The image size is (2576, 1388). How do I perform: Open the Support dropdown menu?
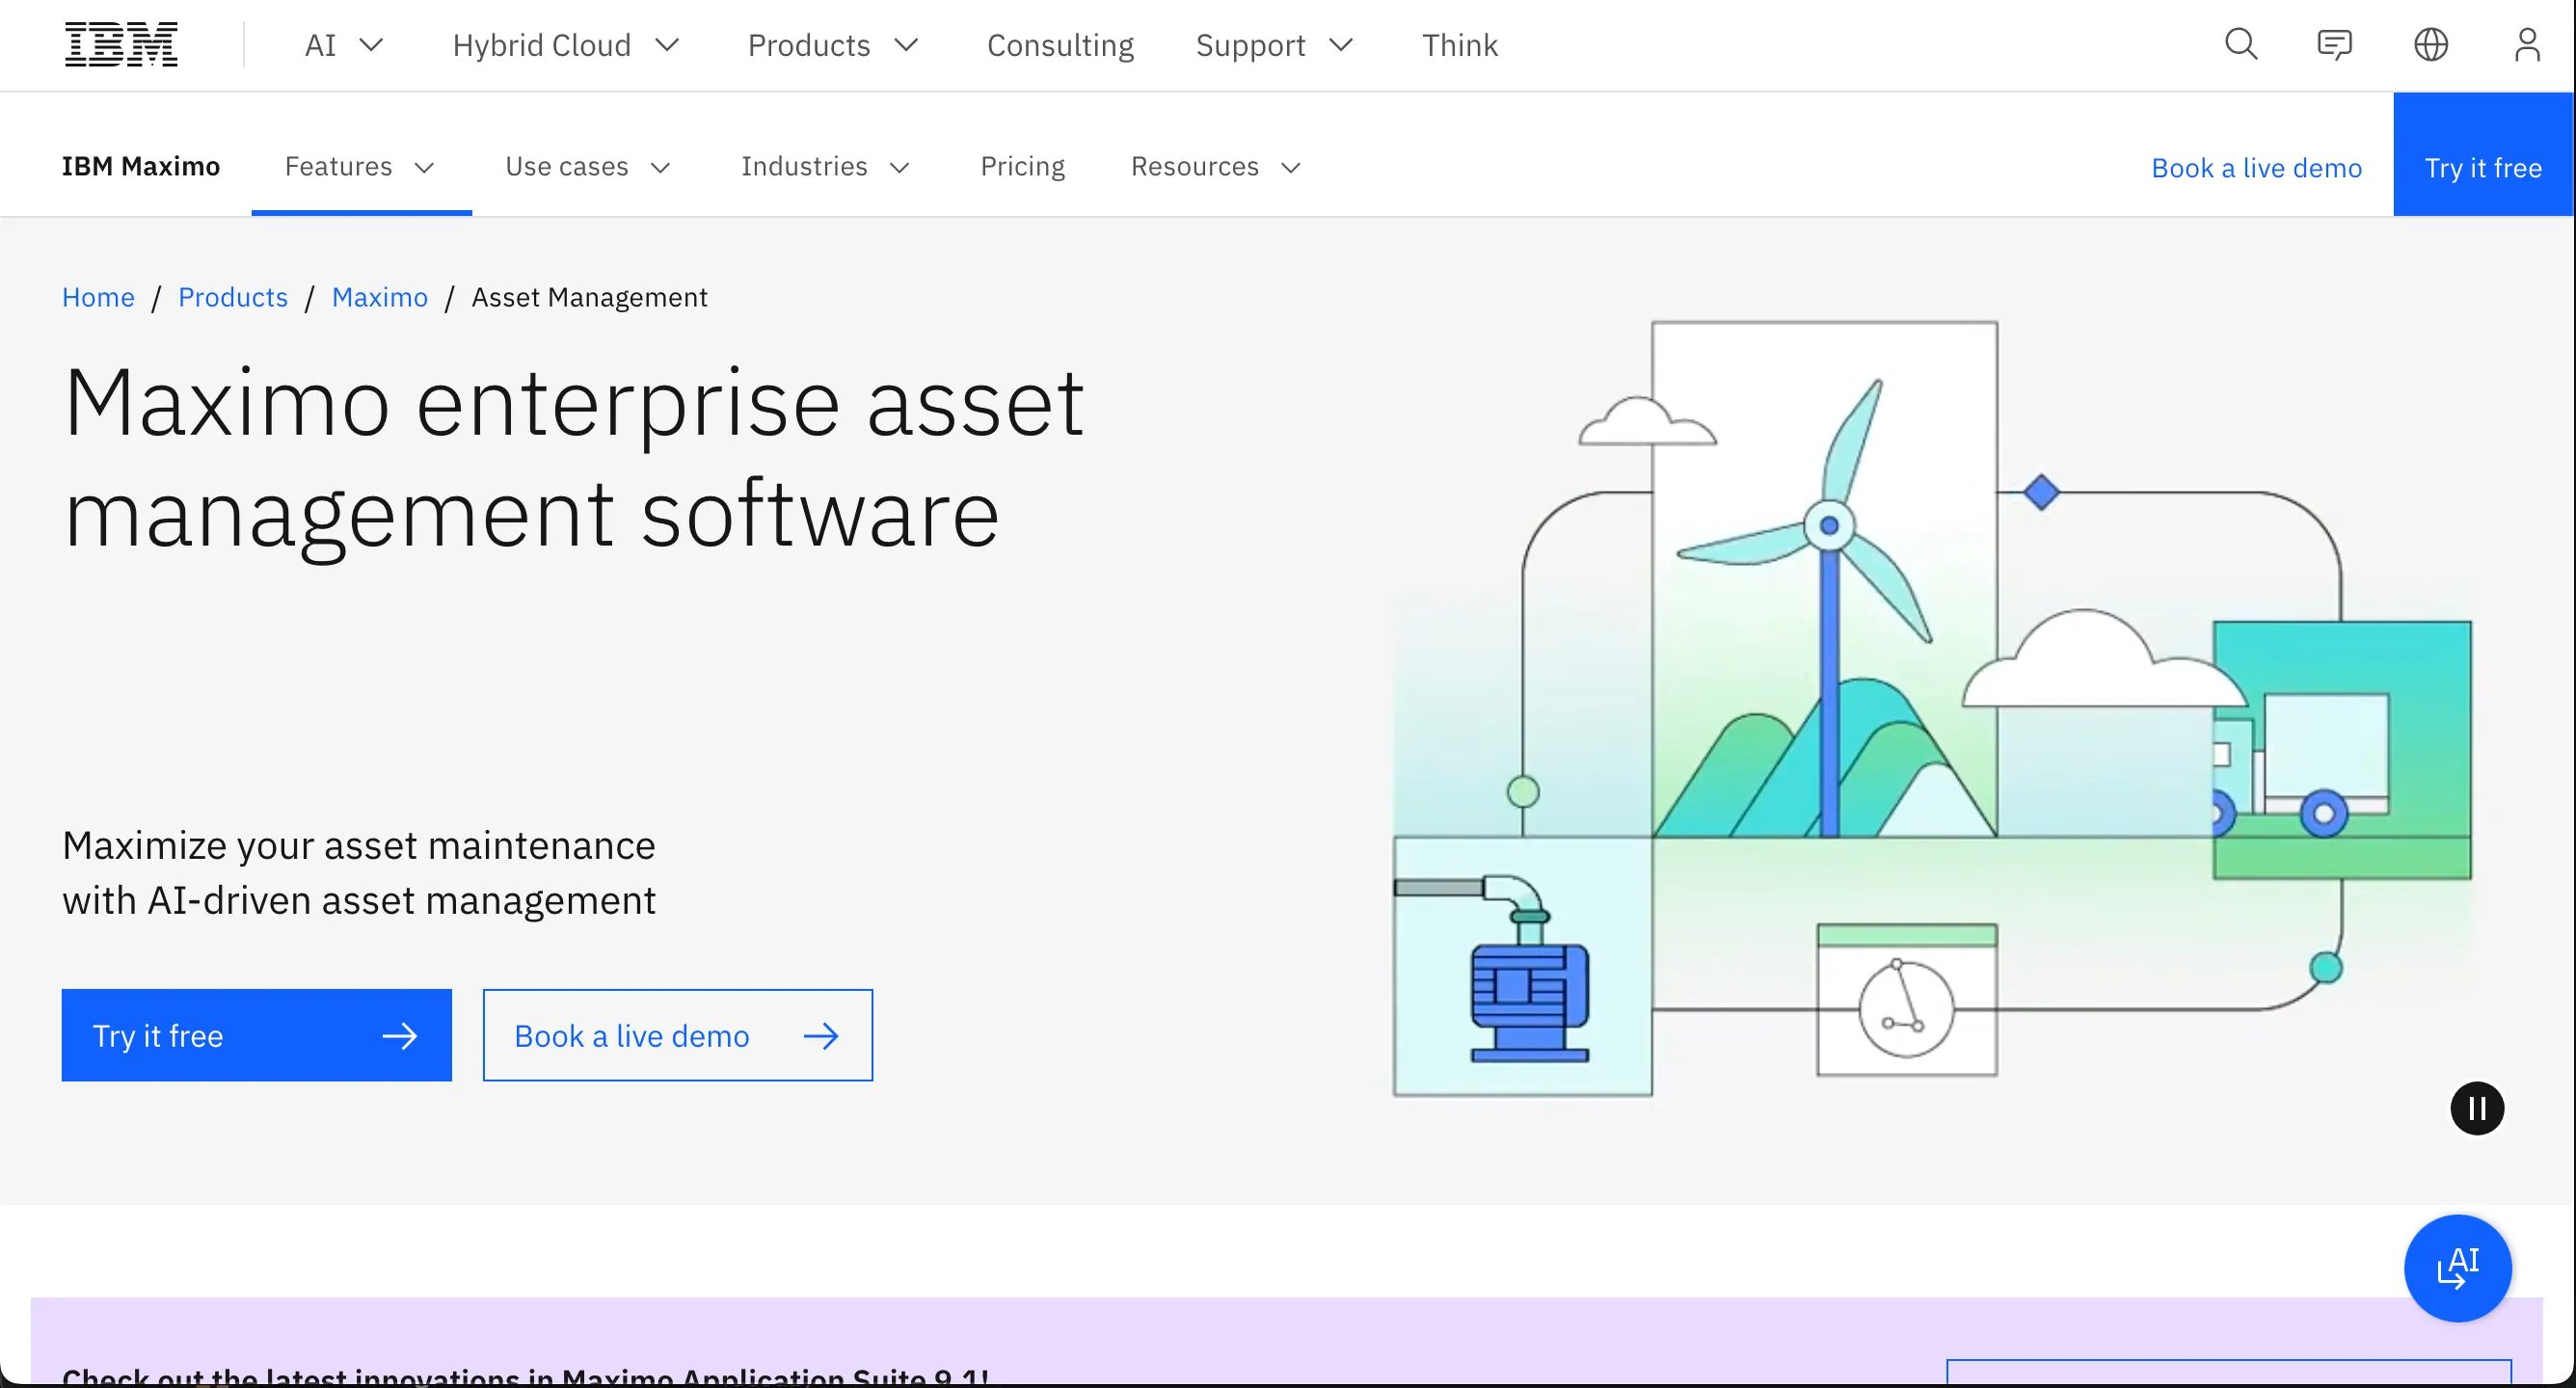(1273, 45)
